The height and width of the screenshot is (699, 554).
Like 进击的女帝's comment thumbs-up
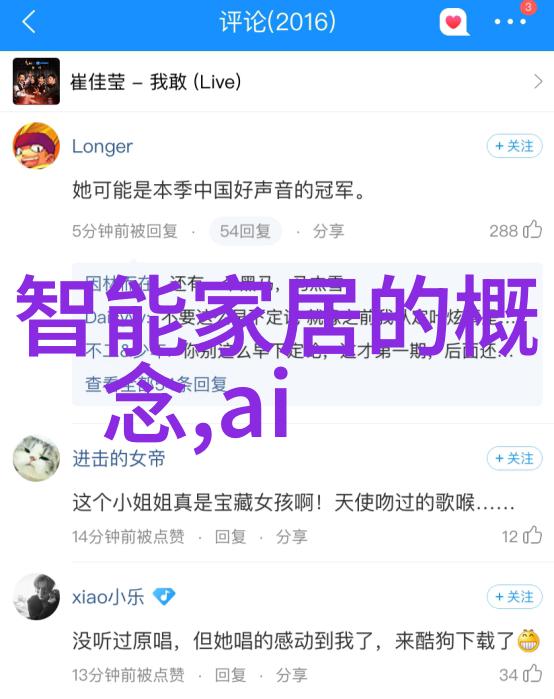[533, 535]
